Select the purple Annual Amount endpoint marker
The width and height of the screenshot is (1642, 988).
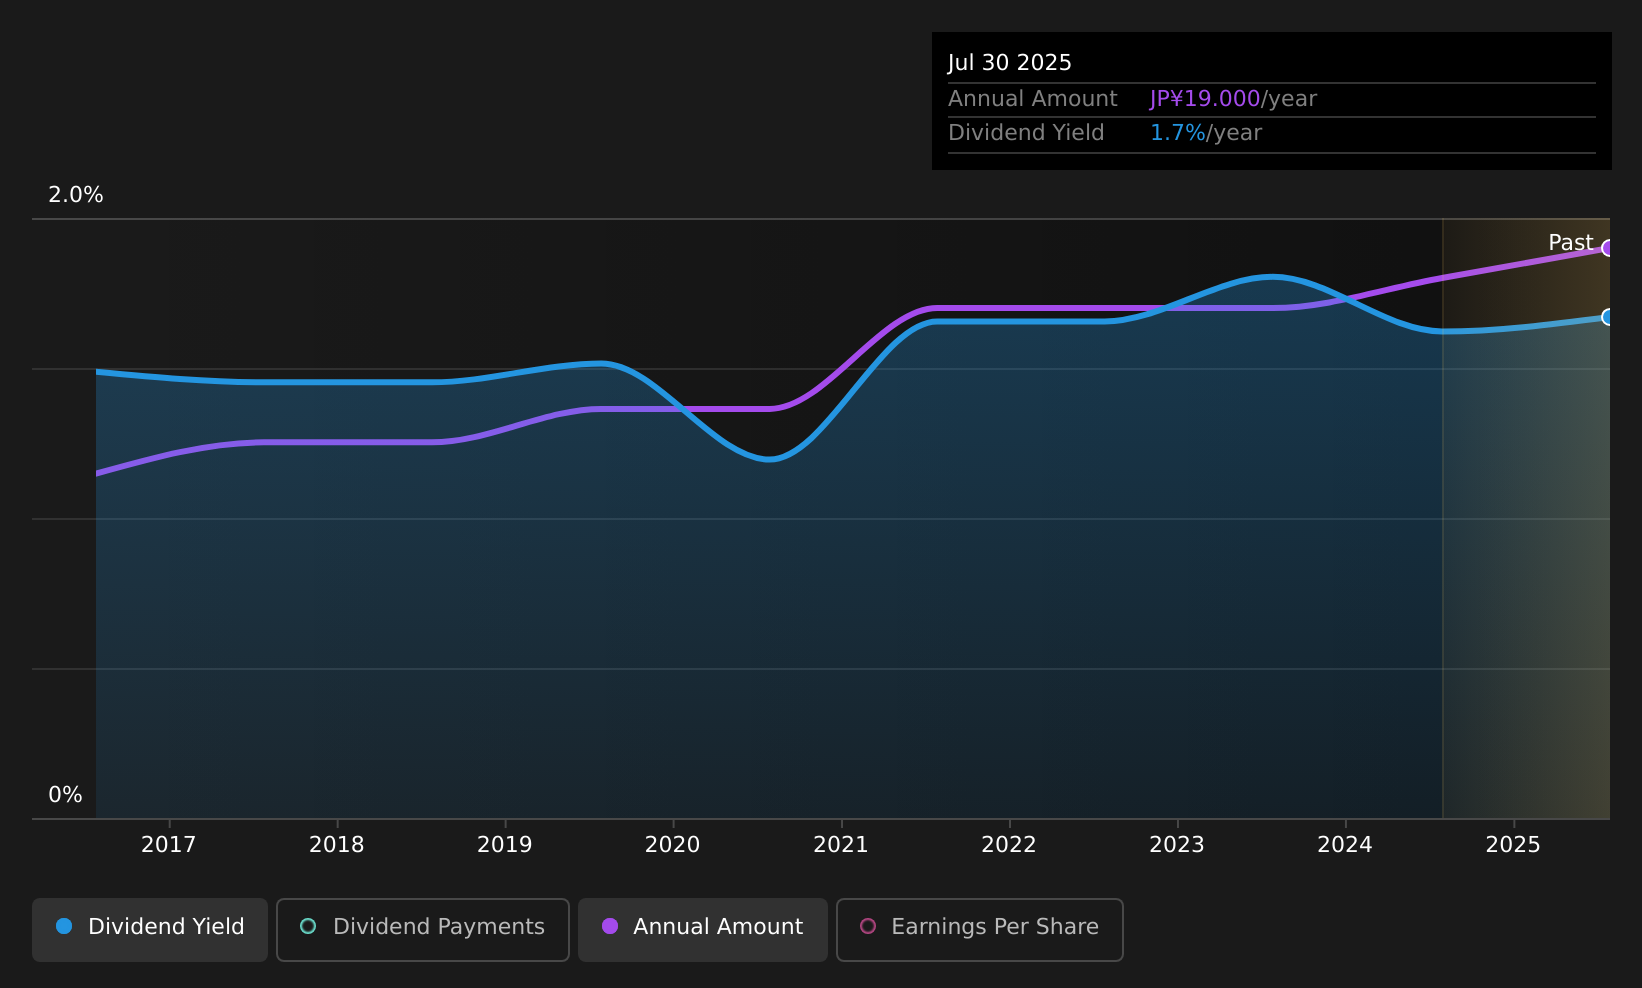(1608, 248)
